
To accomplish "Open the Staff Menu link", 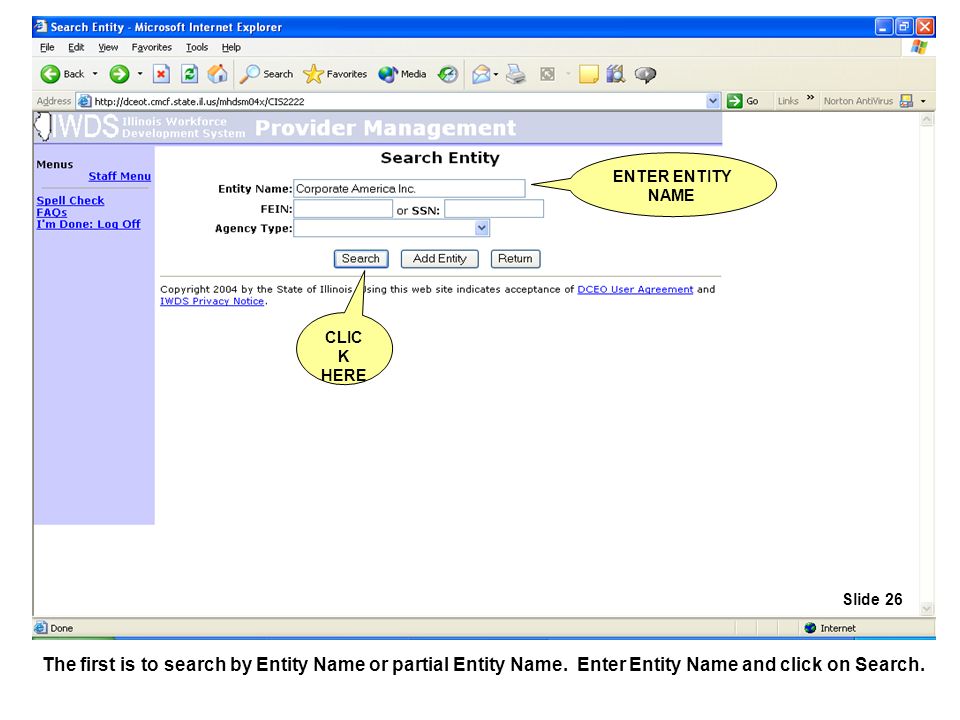I will coord(119,176).
